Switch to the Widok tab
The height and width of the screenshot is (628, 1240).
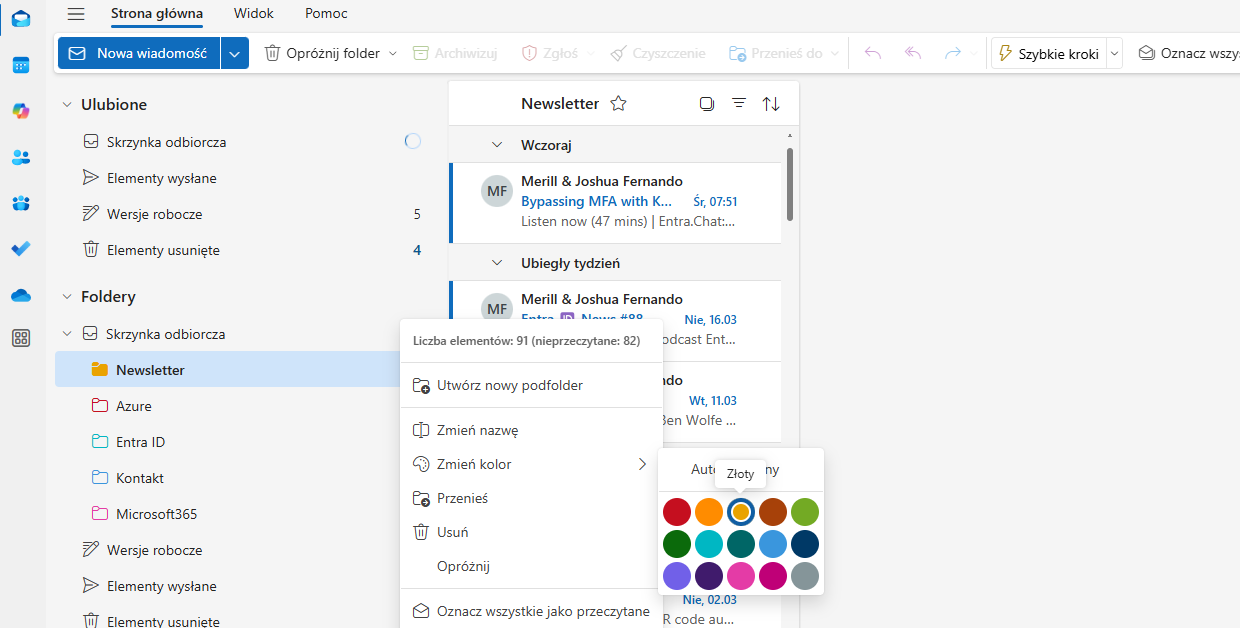(253, 14)
